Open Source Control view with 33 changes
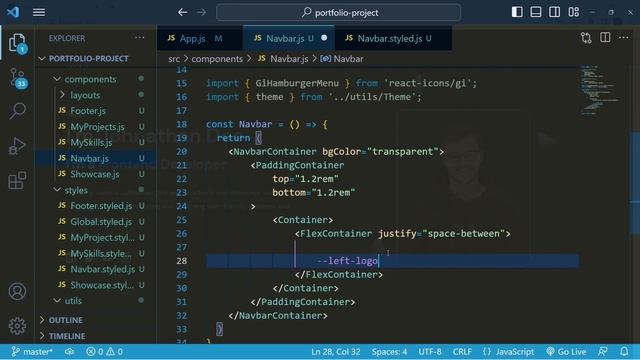This screenshot has height=360, width=640. click(x=17, y=78)
